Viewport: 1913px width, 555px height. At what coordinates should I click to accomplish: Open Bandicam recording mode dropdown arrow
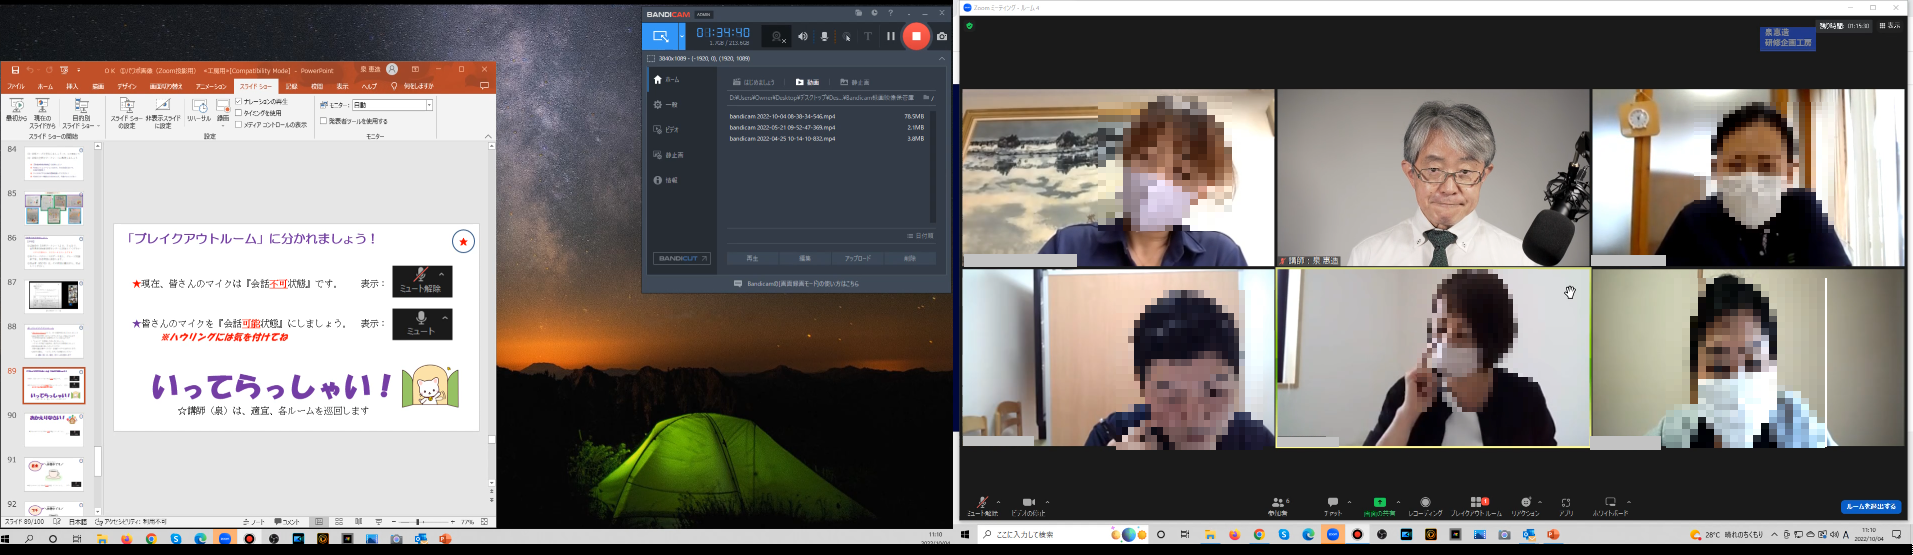click(682, 36)
